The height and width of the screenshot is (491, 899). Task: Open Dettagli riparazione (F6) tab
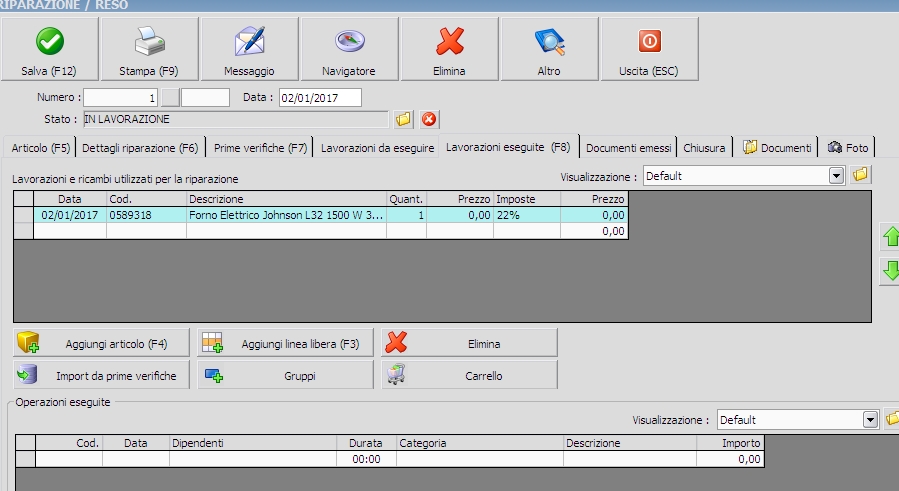[x=140, y=147]
